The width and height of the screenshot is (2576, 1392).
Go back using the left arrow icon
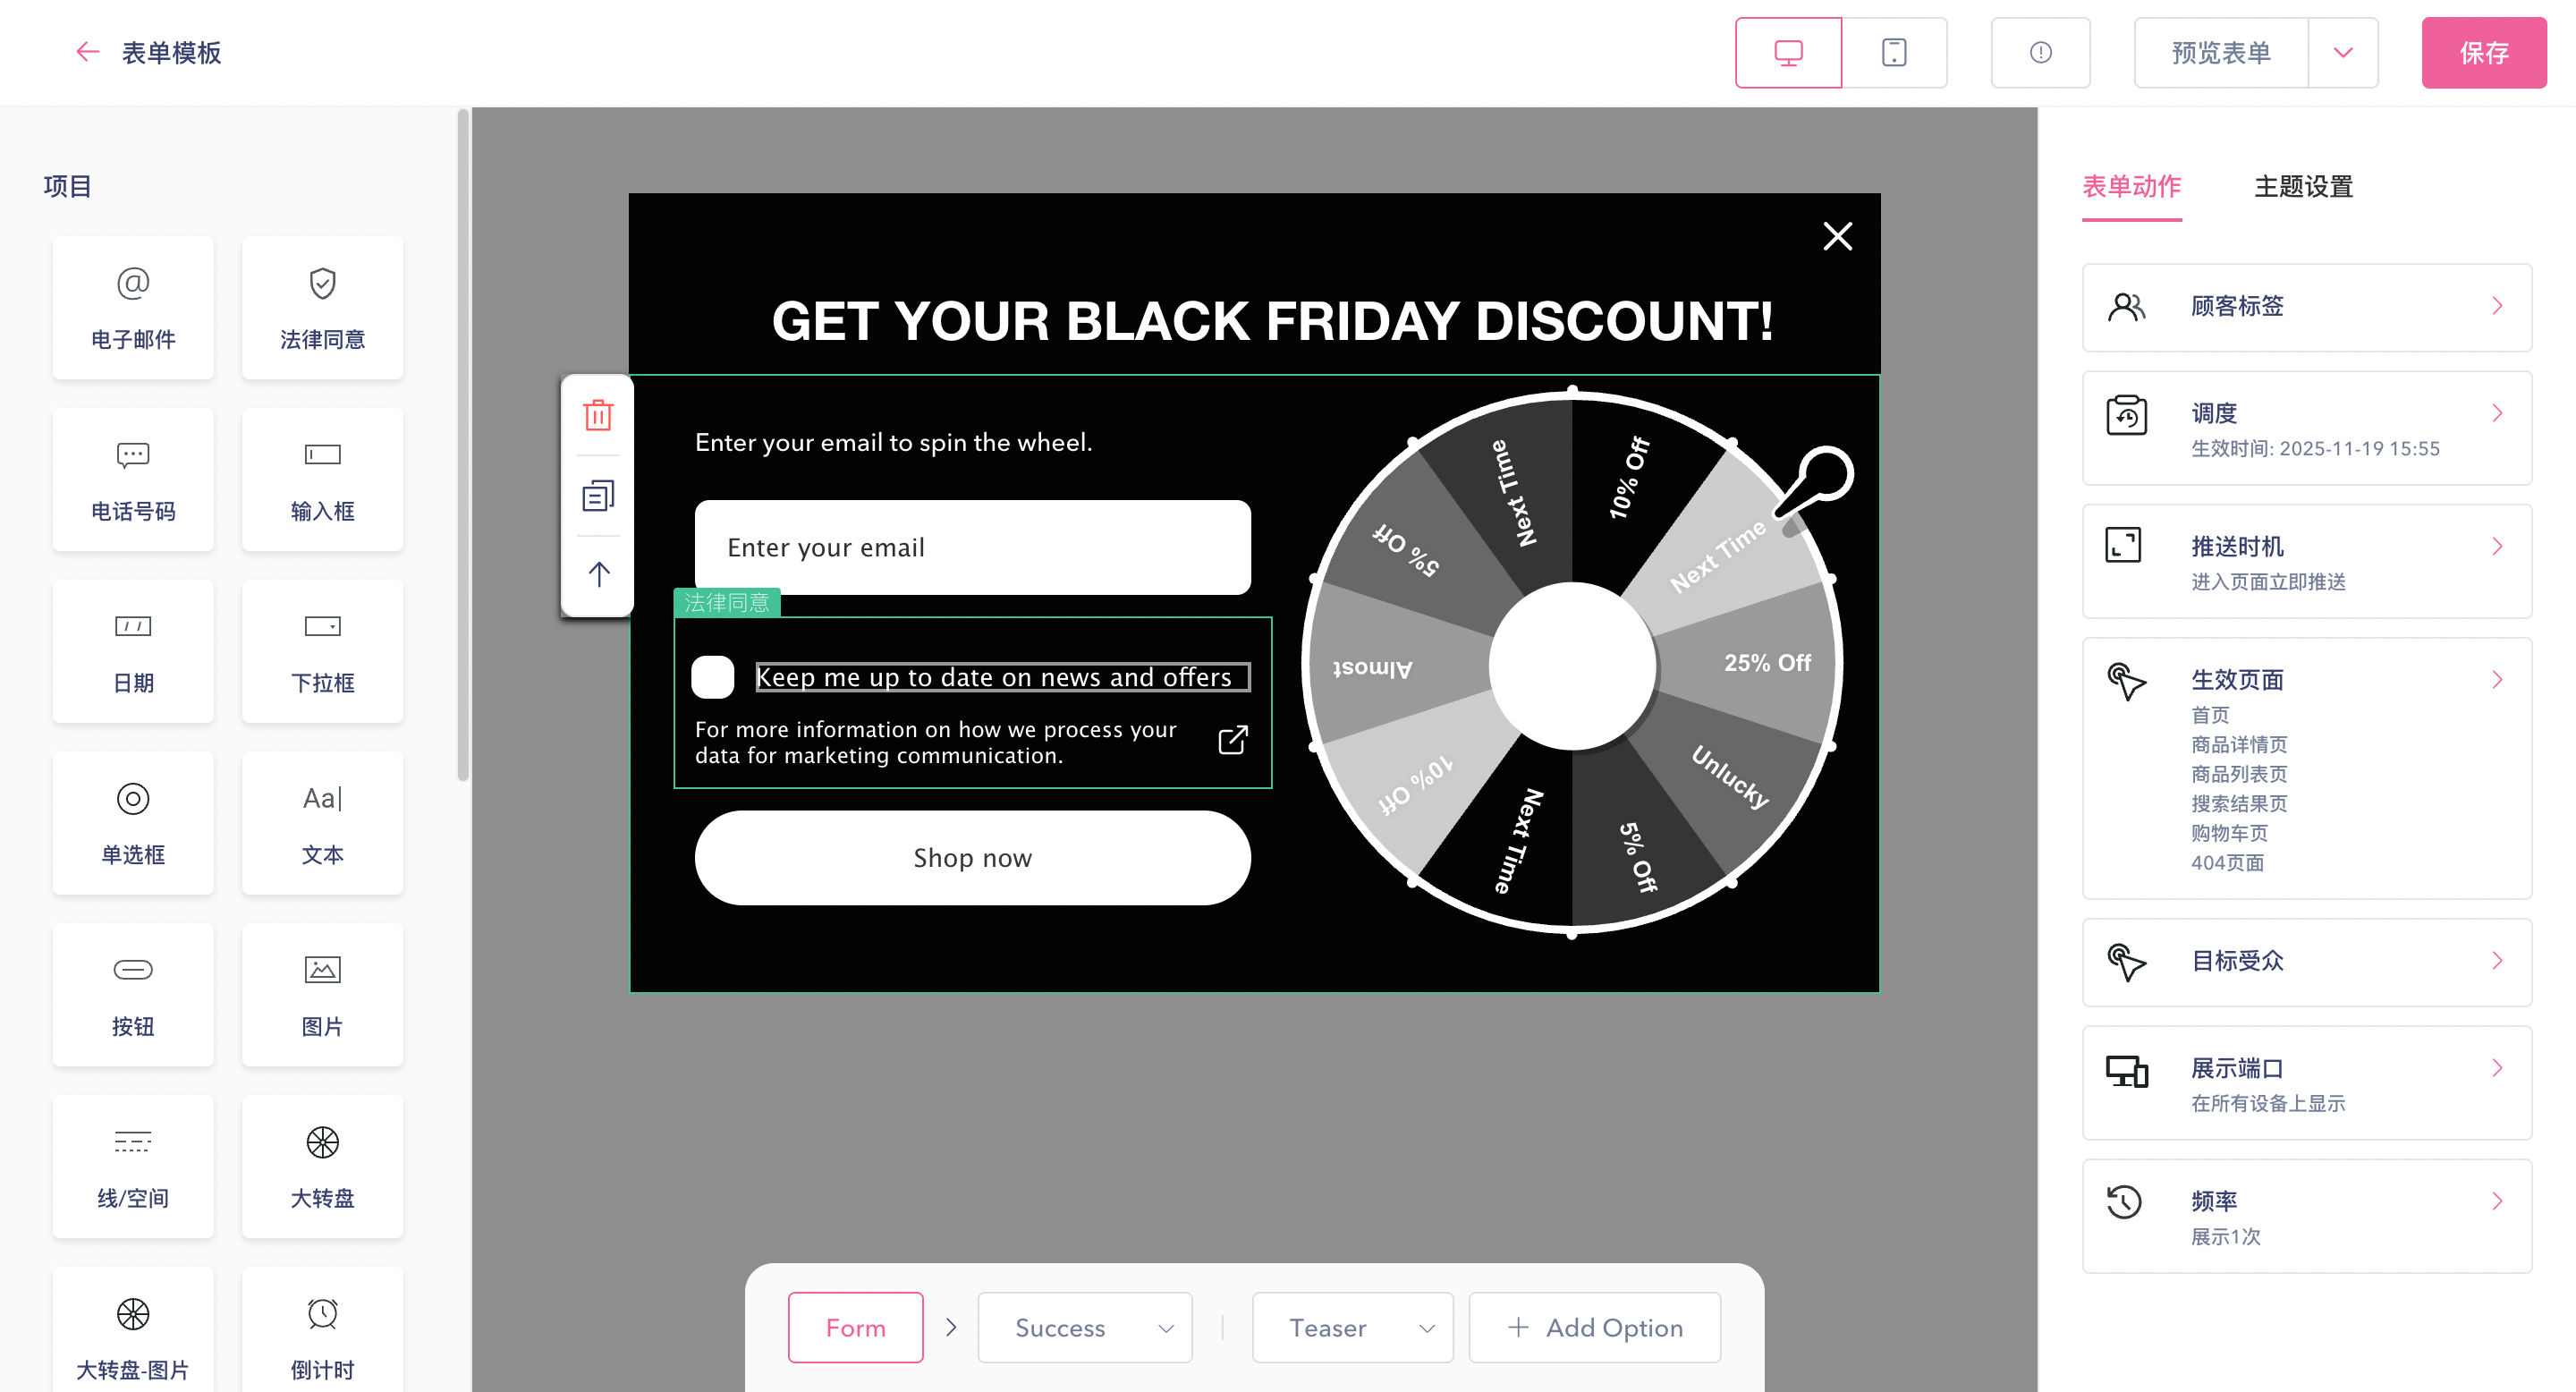click(88, 52)
